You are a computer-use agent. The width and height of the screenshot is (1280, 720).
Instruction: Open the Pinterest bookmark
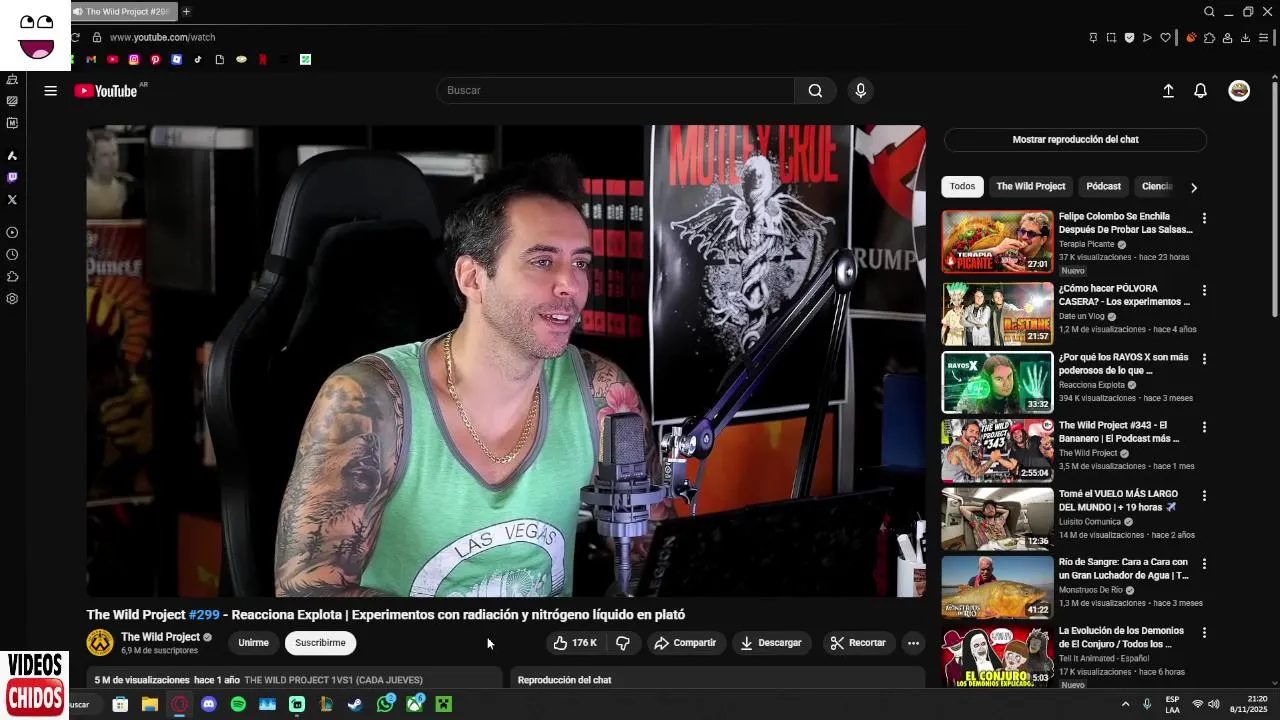155,59
